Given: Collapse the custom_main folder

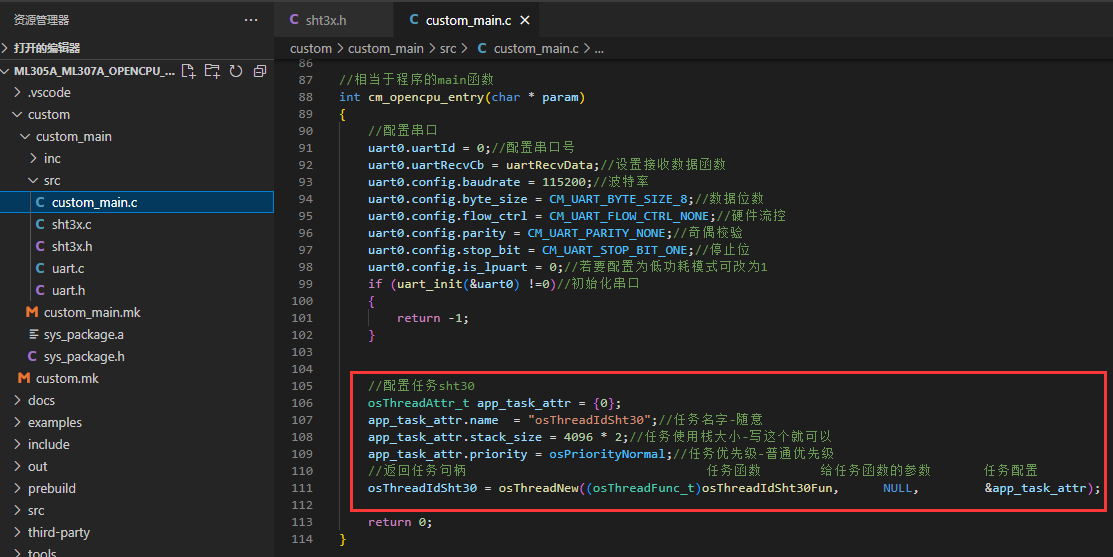Looking at the screenshot, I should point(73,136).
